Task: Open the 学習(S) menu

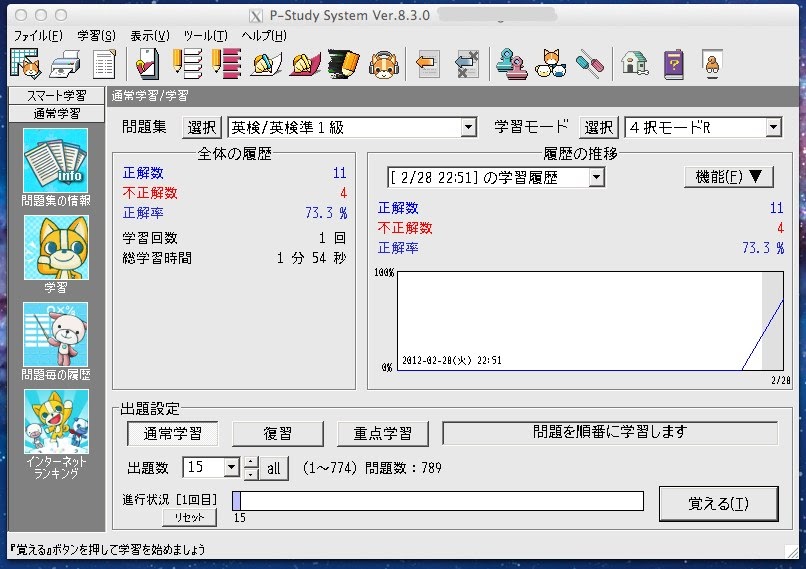Action: [x=97, y=35]
